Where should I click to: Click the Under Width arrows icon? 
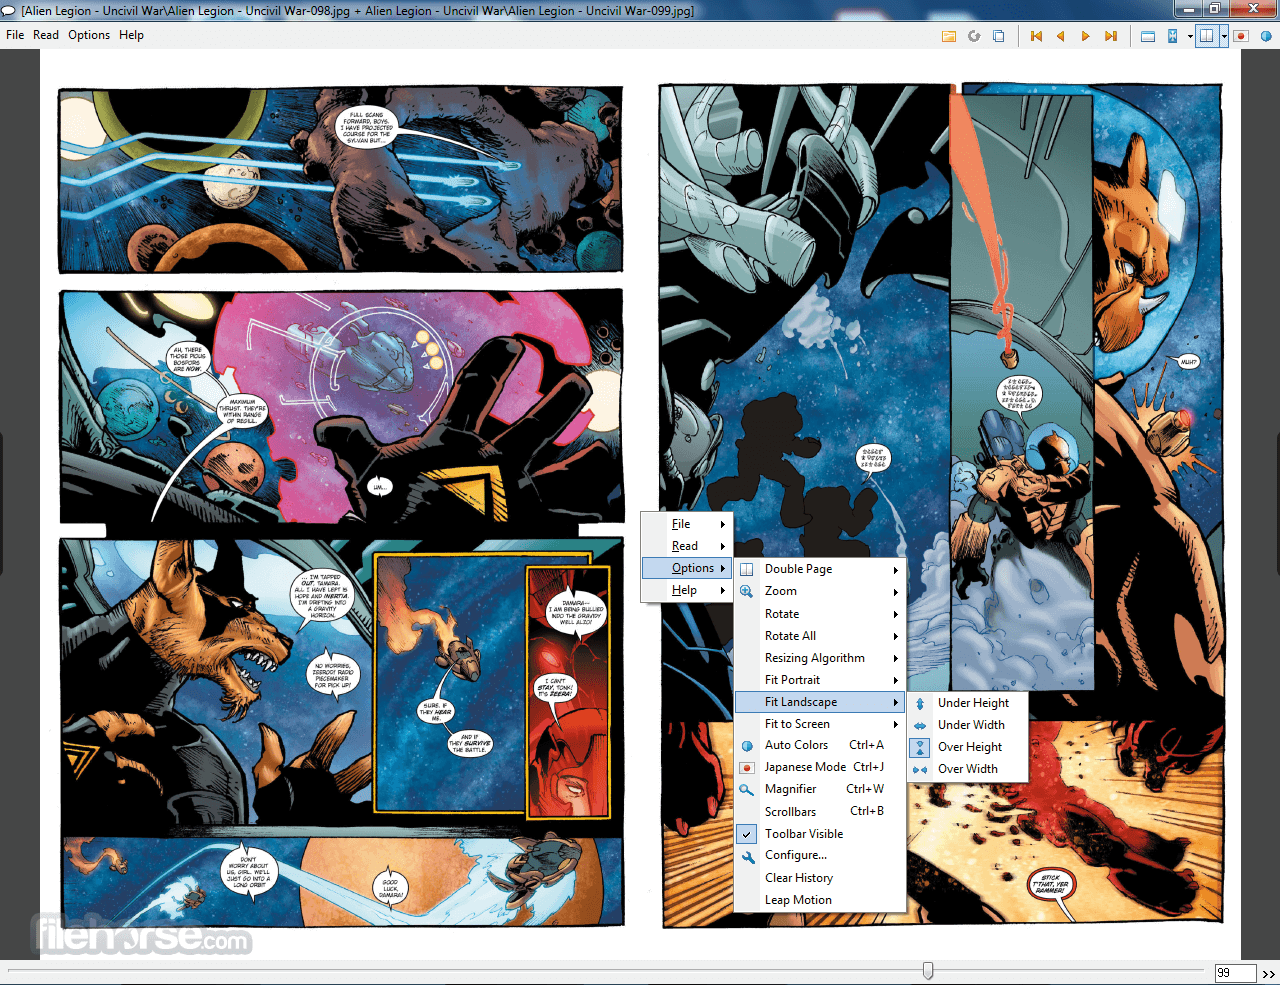point(920,726)
